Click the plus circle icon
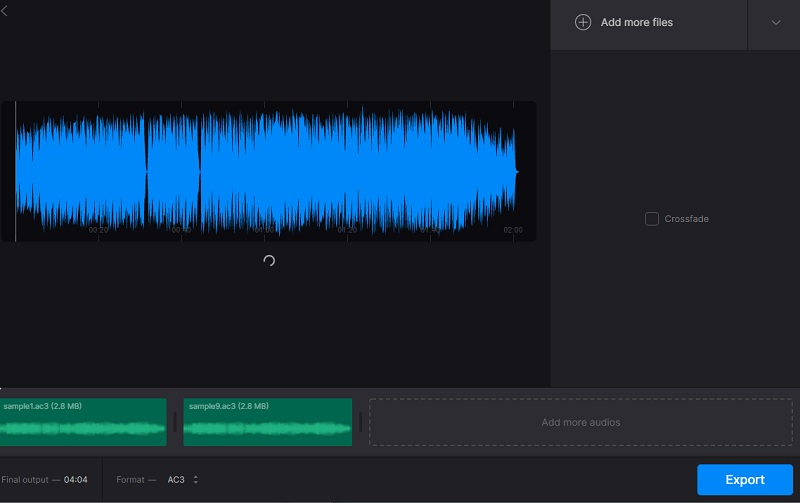Viewport: 800px width, 503px height. pyautogui.click(x=583, y=22)
